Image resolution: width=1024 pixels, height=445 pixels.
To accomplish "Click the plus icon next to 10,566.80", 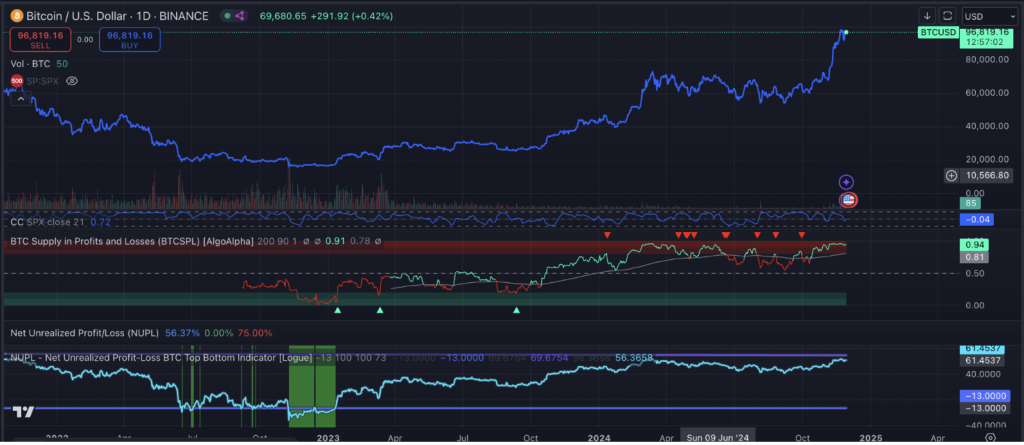I will [949, 176].
